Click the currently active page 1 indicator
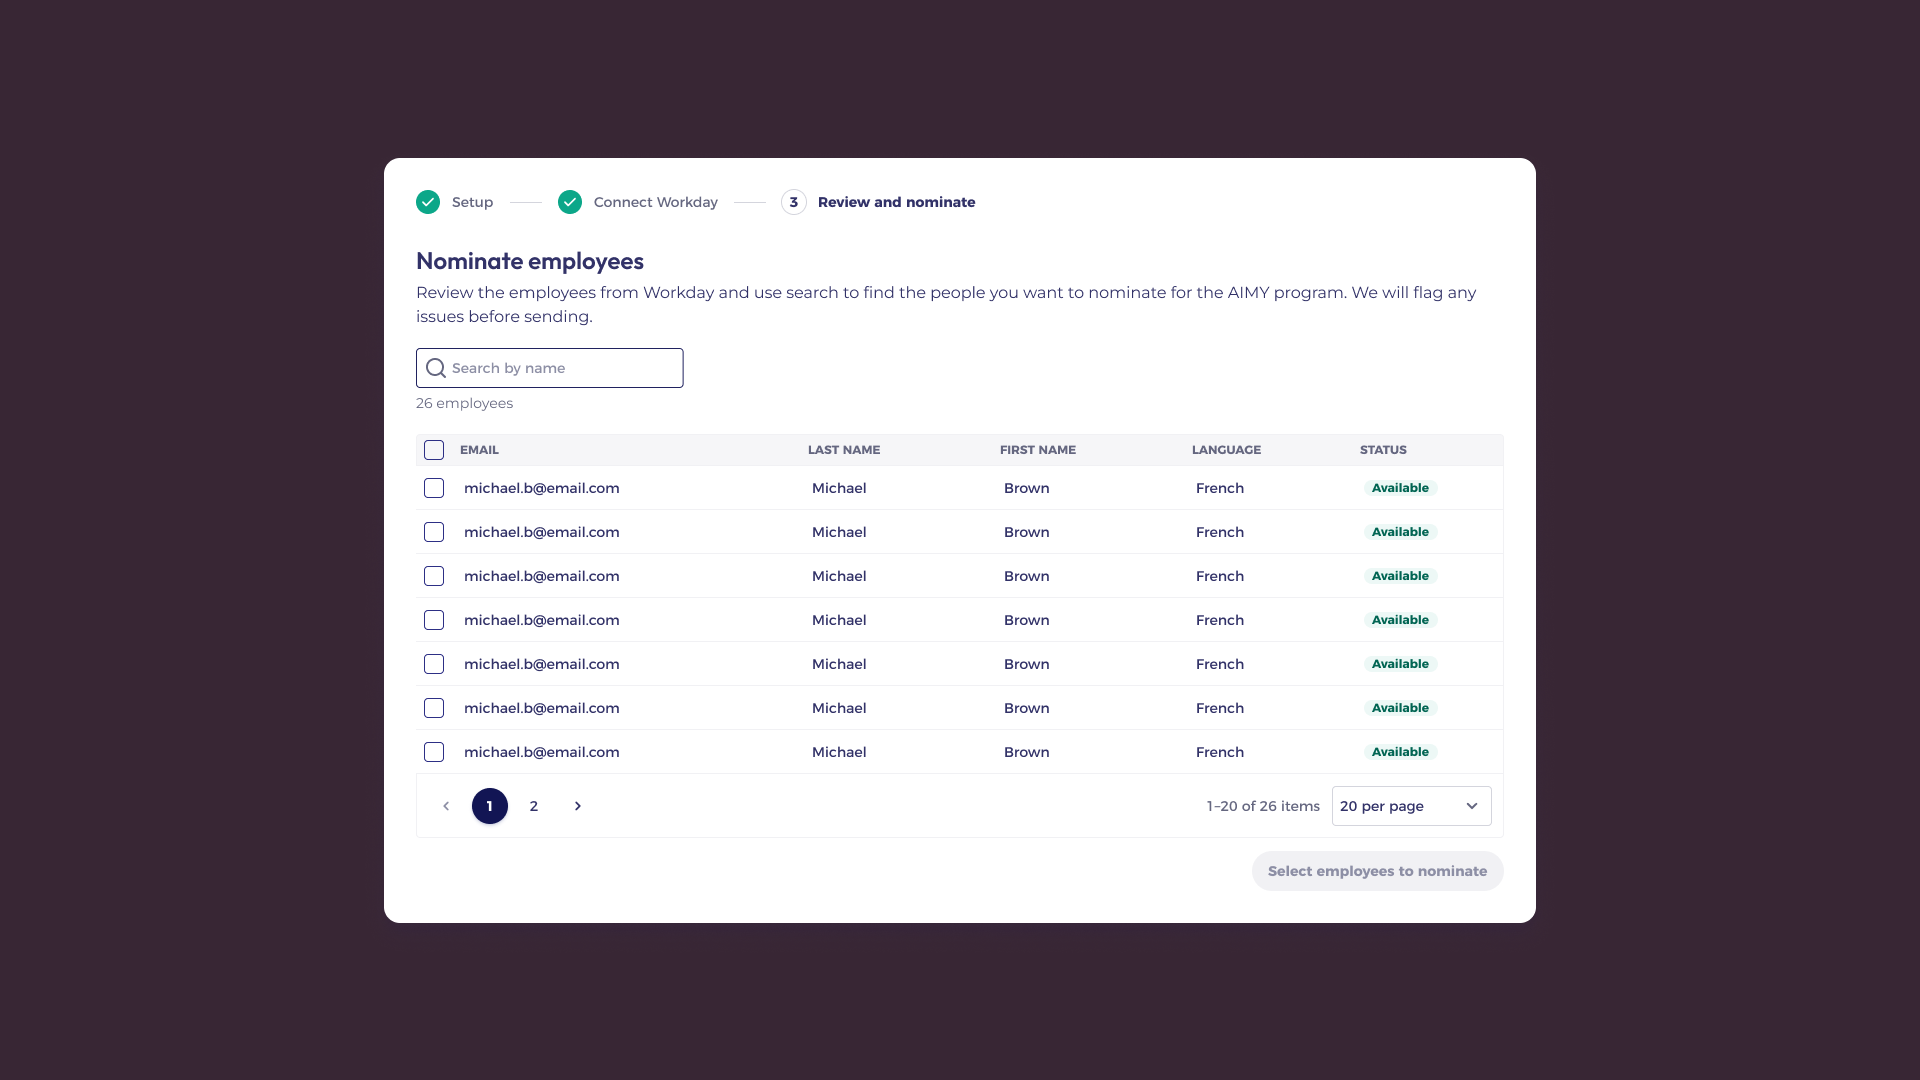The height and width of the screenshot is (1080, 1920). coord(489,806)
